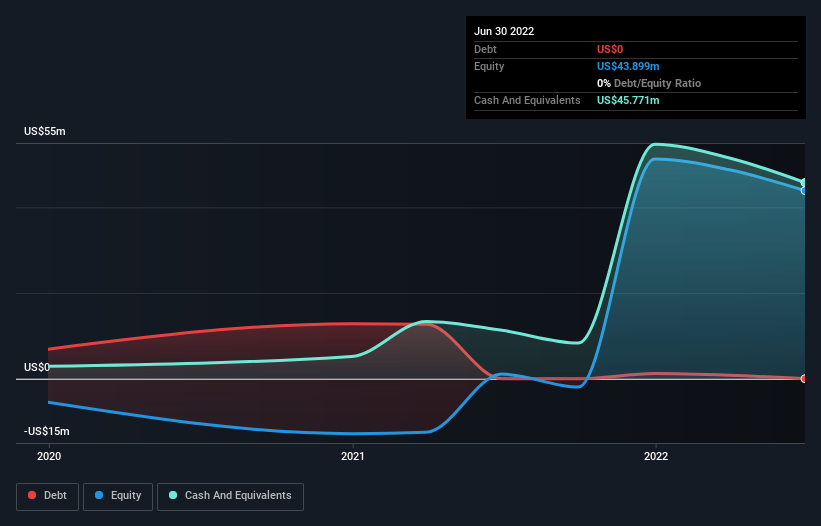Click the US$0 y-axis label

click(x=37, y=367)
